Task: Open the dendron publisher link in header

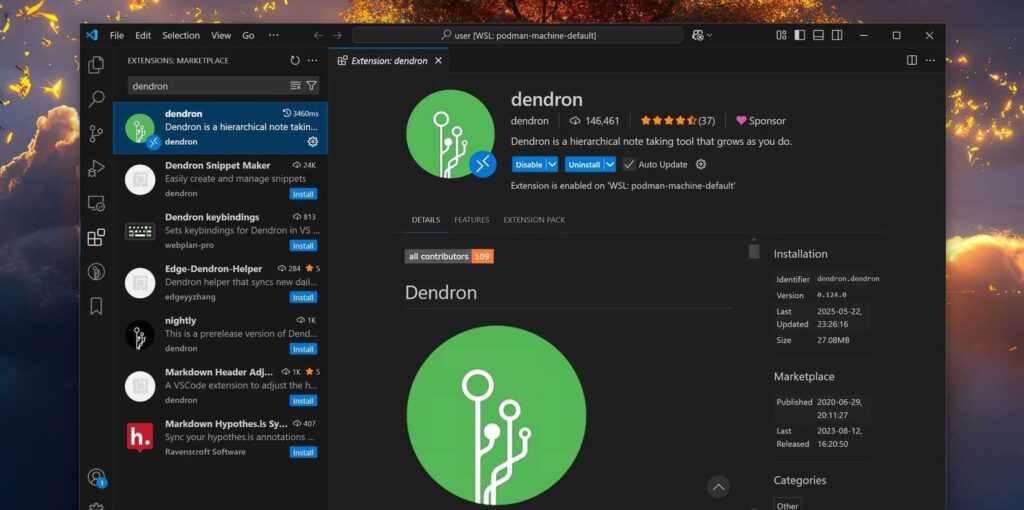Action: (x=530, y=121)
